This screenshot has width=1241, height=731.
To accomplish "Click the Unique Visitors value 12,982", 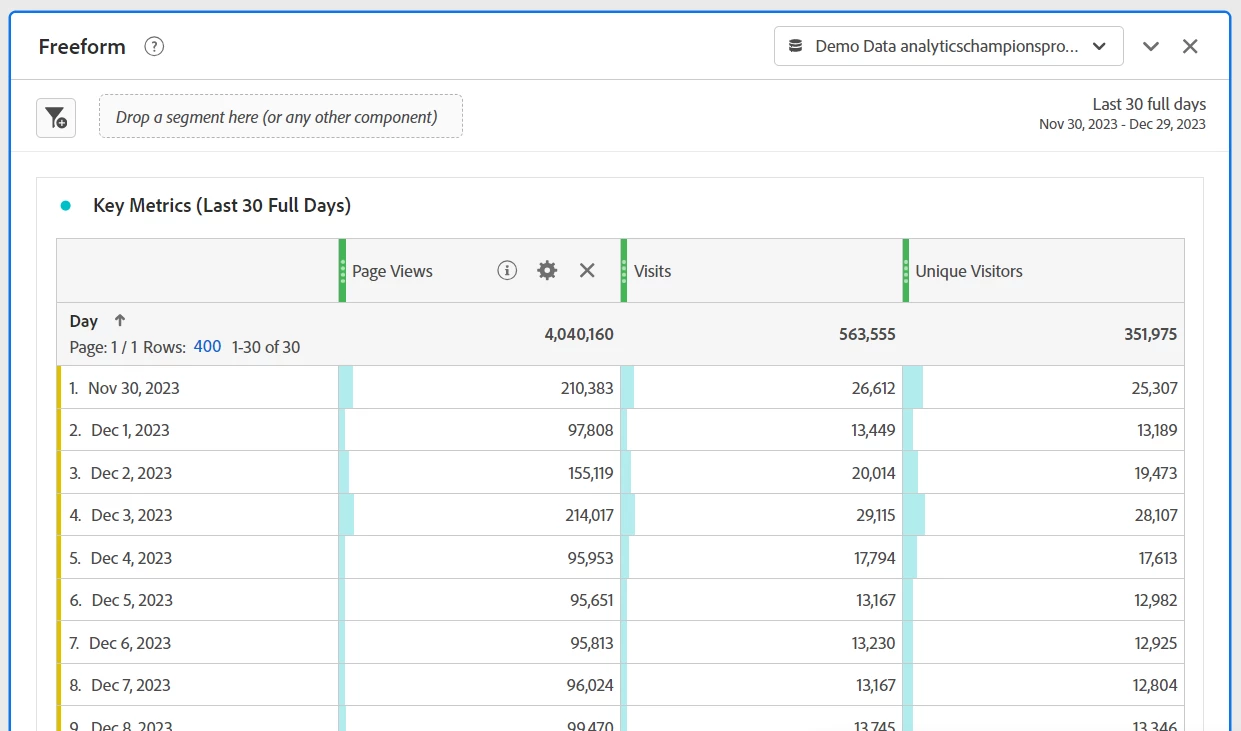I will pos(1156,600).
